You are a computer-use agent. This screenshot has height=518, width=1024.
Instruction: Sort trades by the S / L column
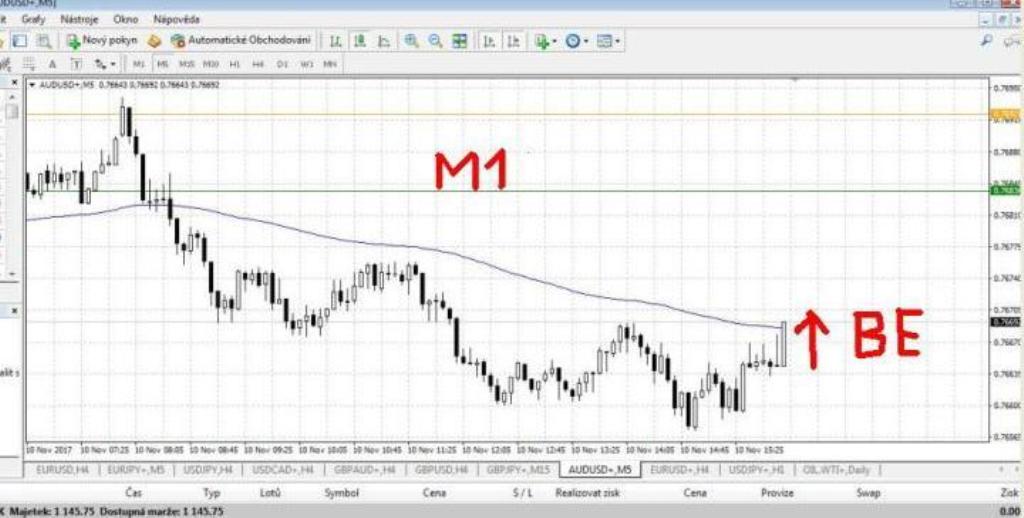522,493
